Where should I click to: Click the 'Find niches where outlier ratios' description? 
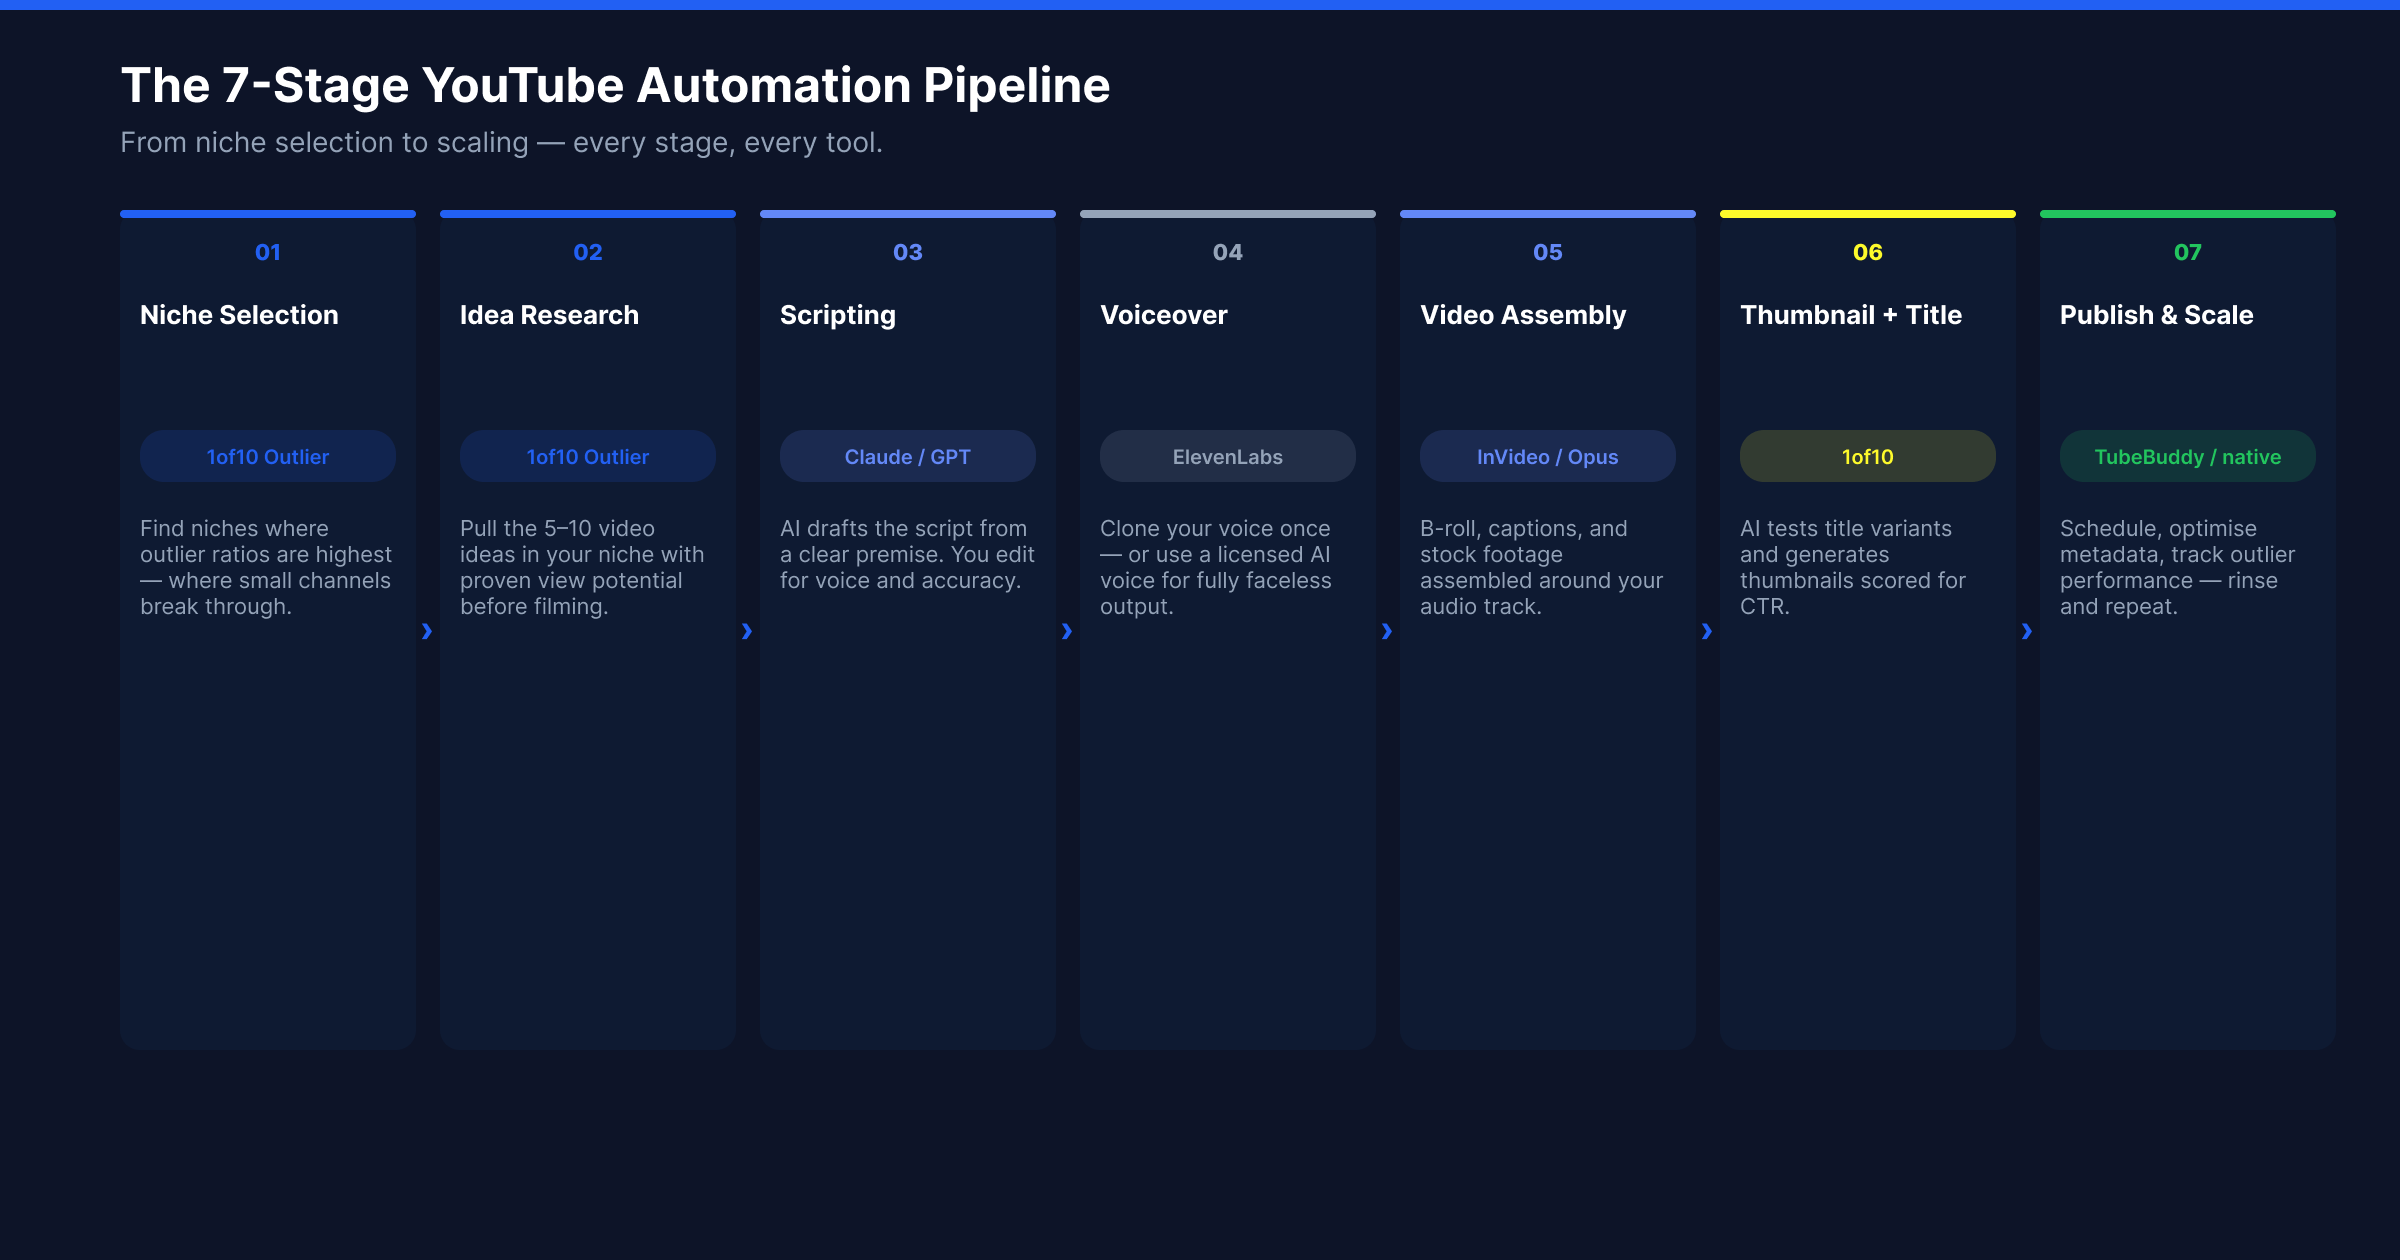pos(266,567)
